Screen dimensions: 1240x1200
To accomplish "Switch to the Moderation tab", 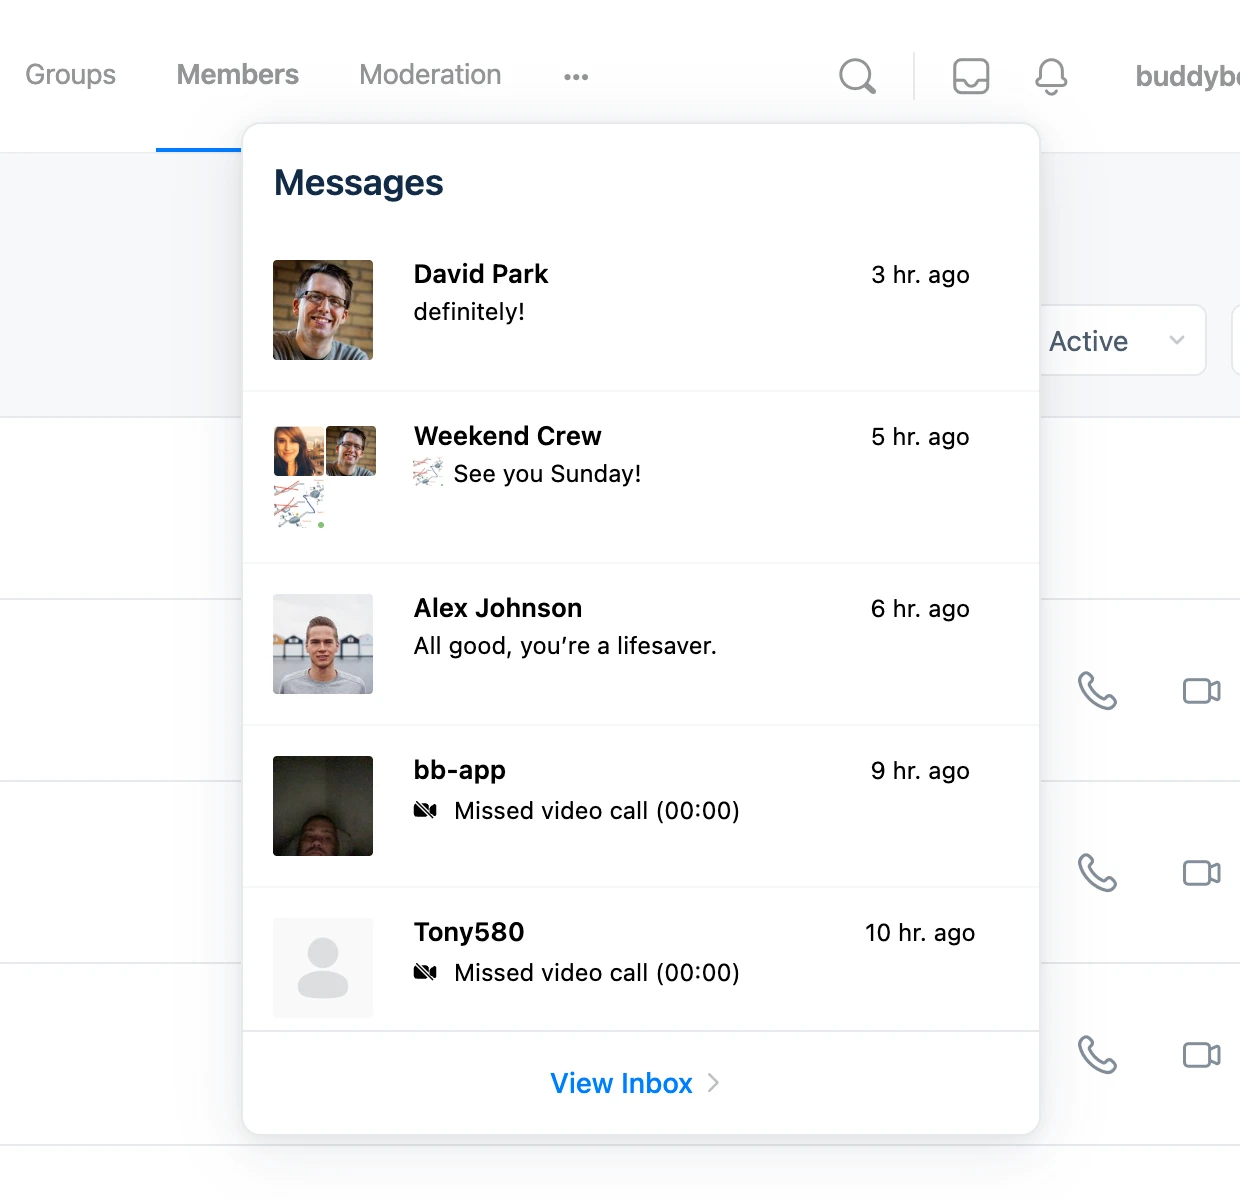I will [x=430, y=75].
